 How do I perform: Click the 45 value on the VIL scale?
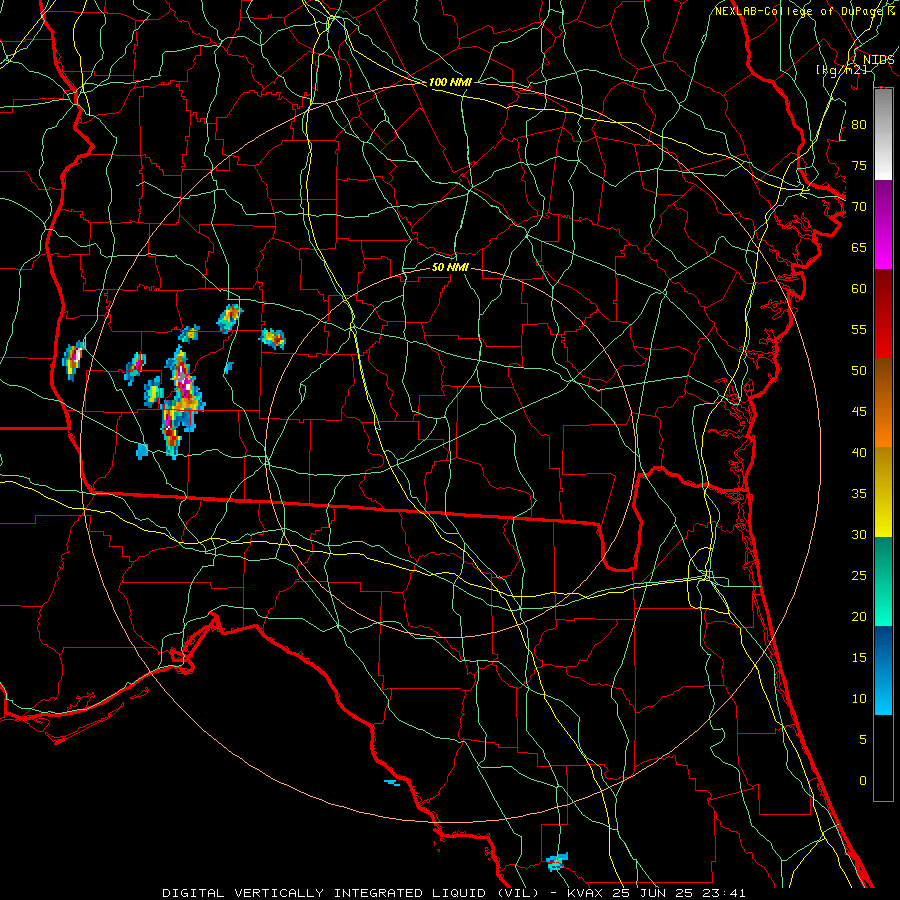click(859, 412)
